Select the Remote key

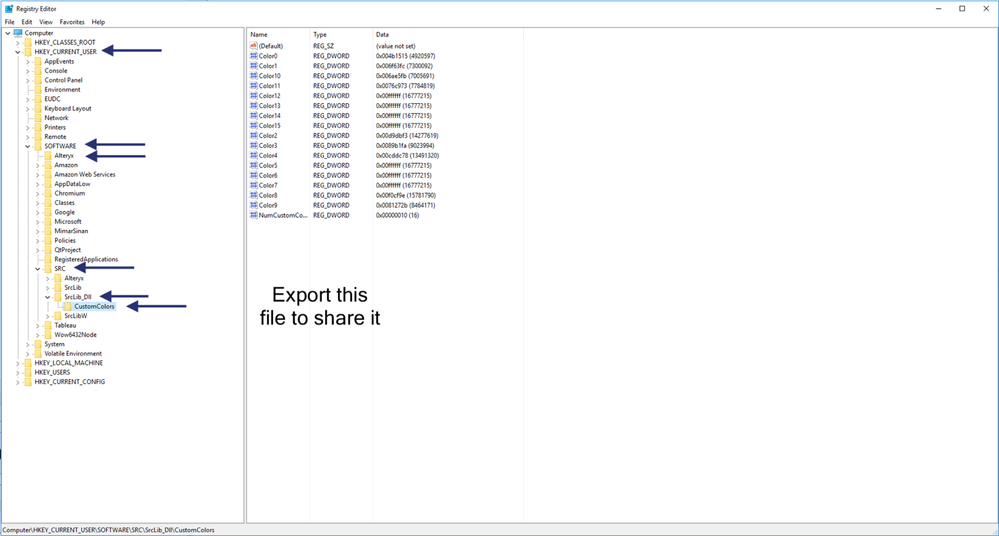click(x=55, y=137)
